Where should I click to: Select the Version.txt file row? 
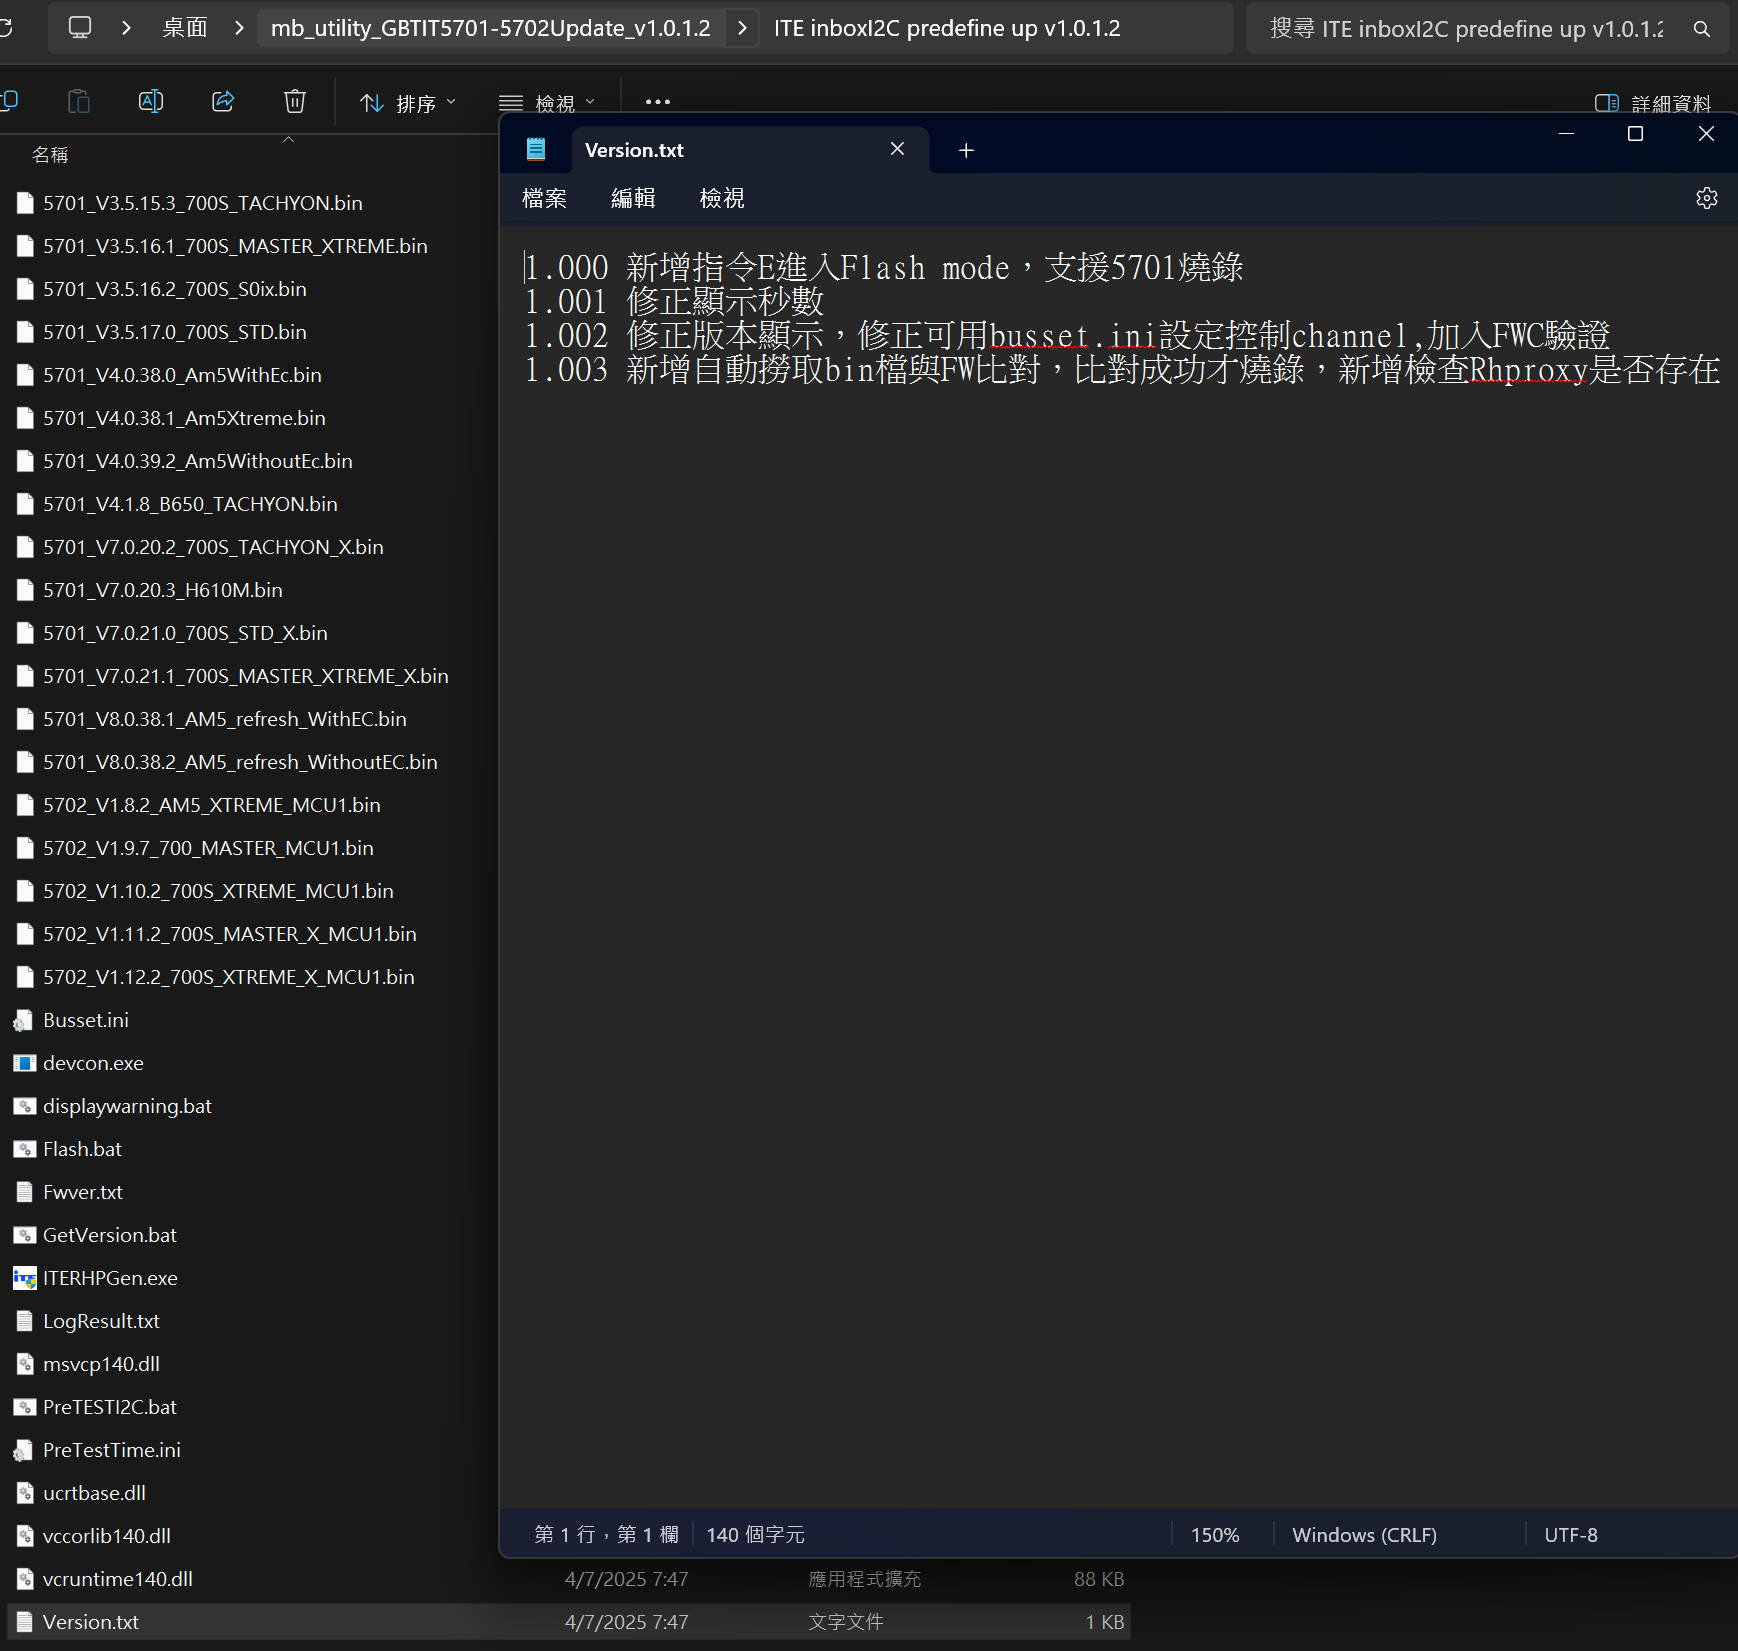pos(568,1622)
